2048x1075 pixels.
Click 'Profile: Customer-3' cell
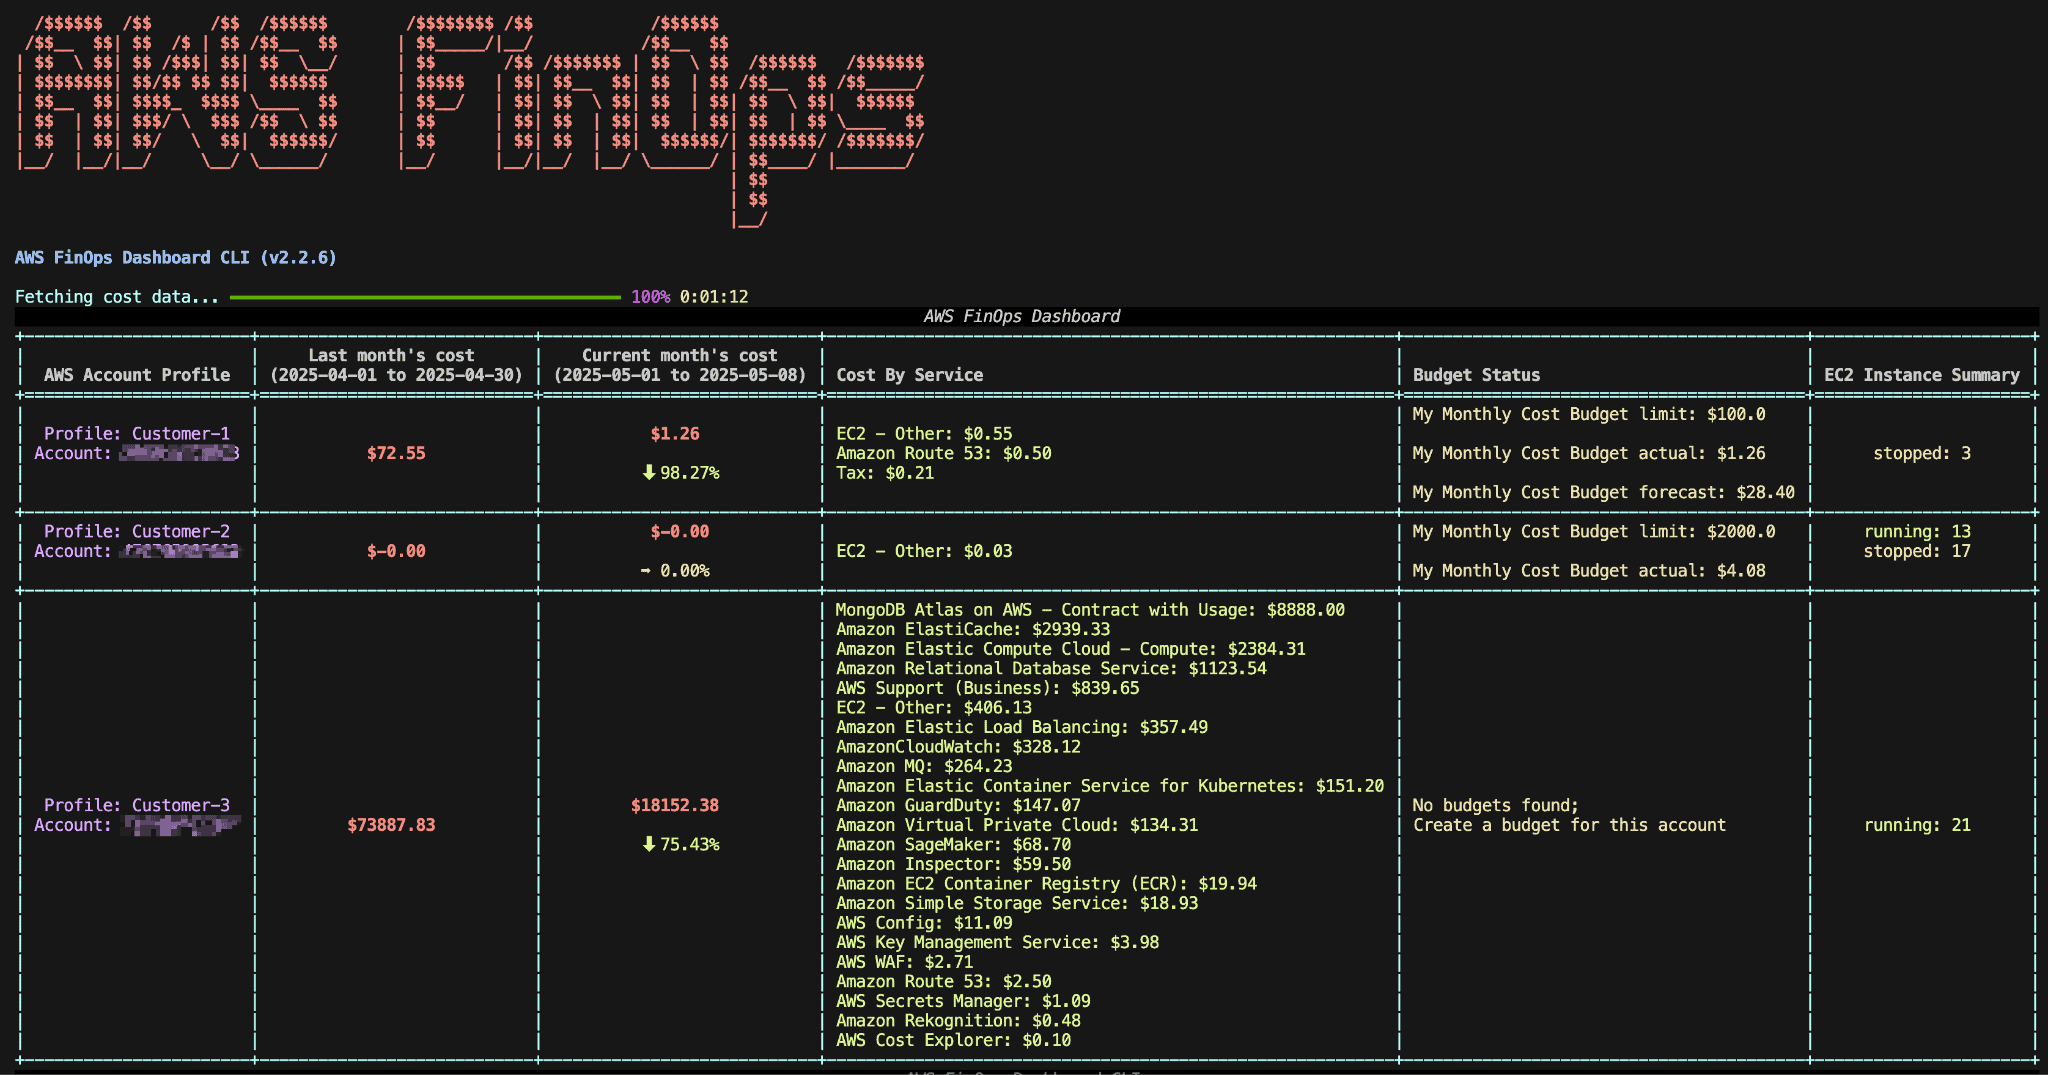pos(137,806)
